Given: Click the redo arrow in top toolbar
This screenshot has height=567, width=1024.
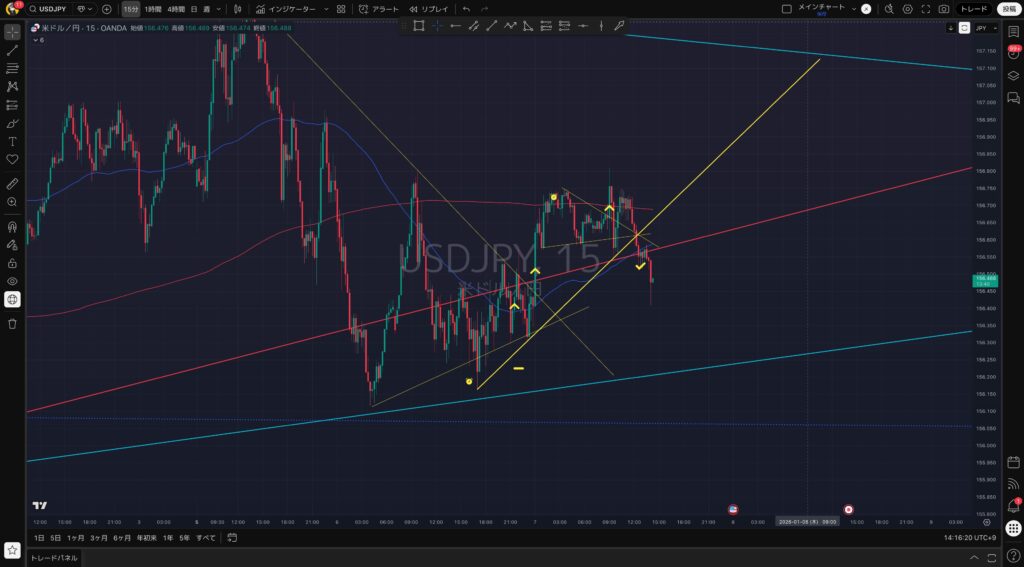Looking at the screenshot, I should tap(484, 9).
